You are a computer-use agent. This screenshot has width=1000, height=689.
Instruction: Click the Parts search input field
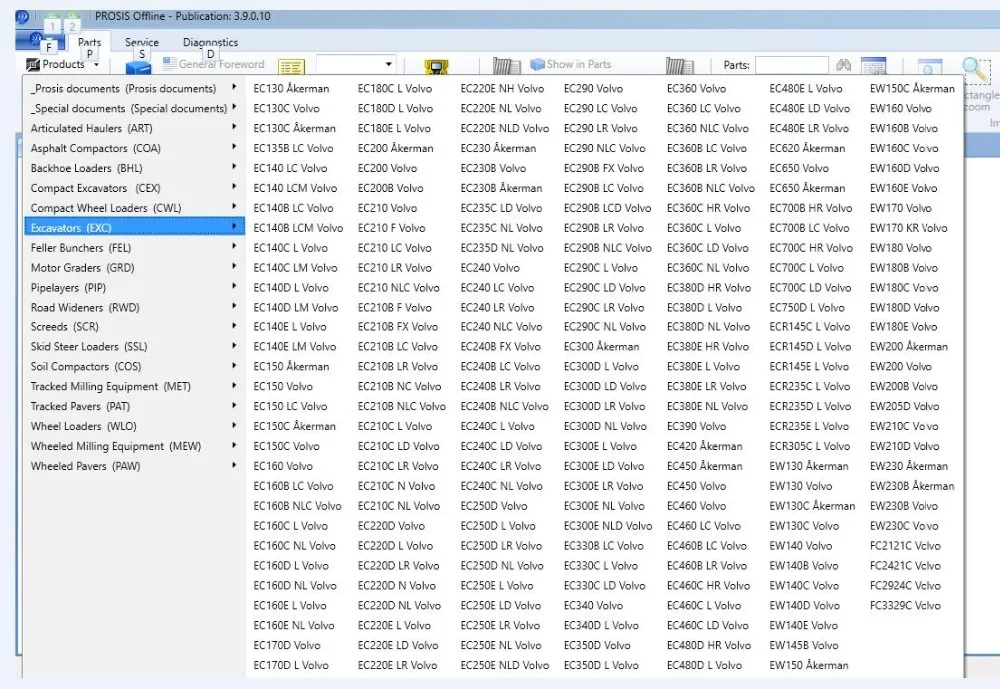(x=791, y=64)
